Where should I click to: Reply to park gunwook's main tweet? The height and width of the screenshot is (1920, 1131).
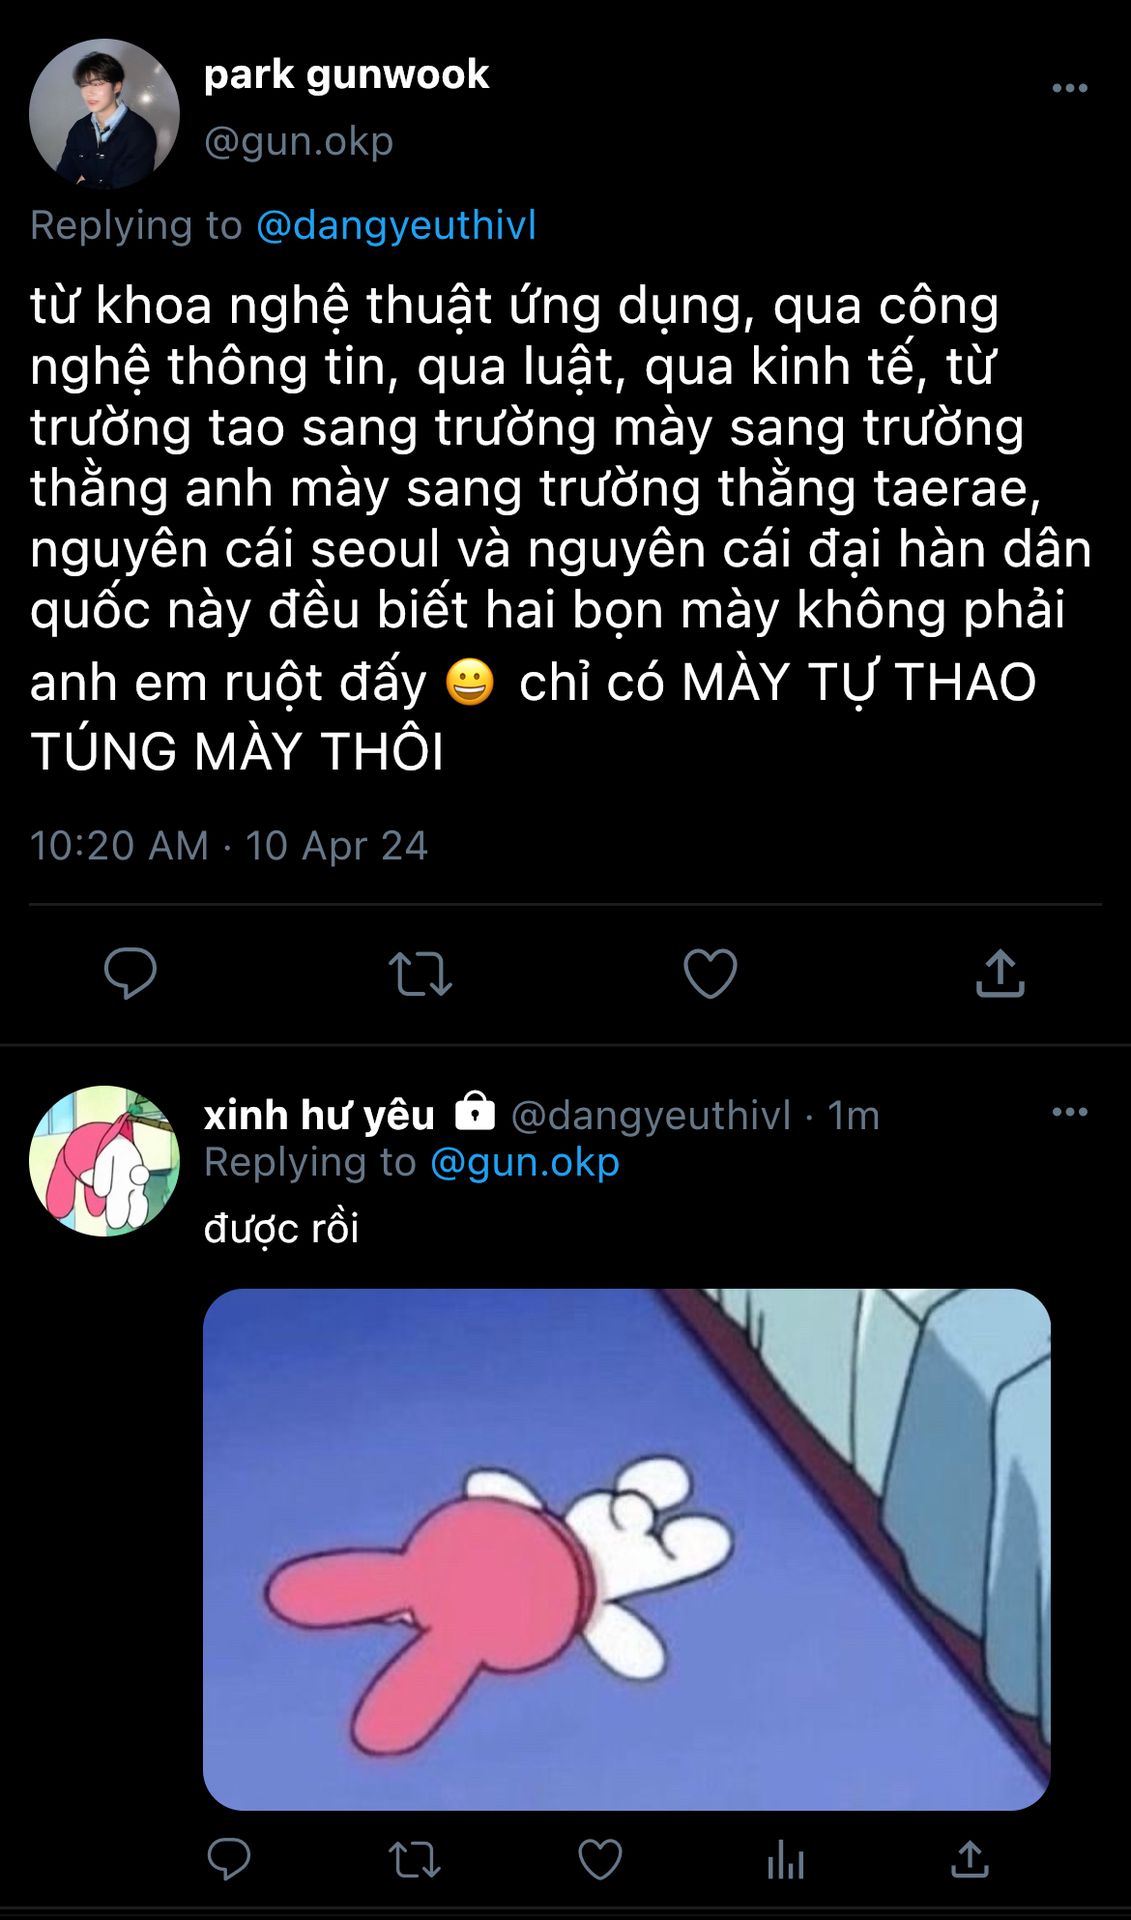pyautogui.click(x=130, y=973)
